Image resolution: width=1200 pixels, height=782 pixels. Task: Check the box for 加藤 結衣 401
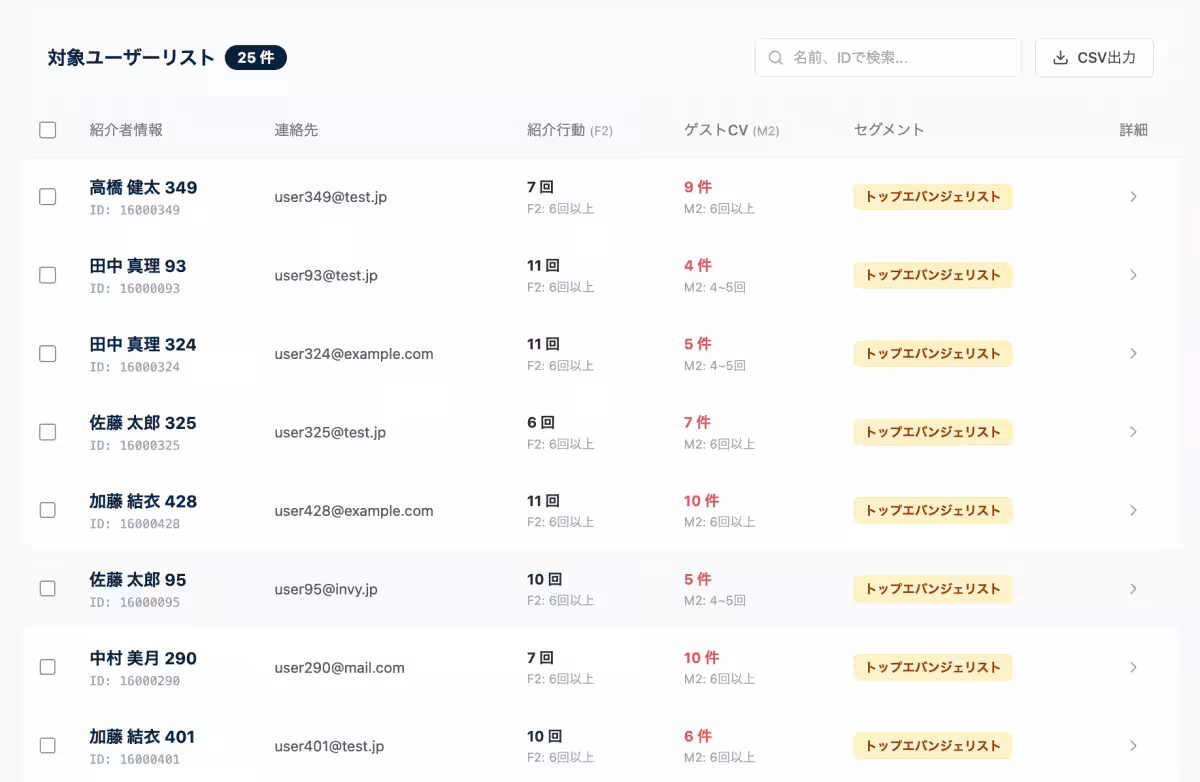tap(47, 745)
